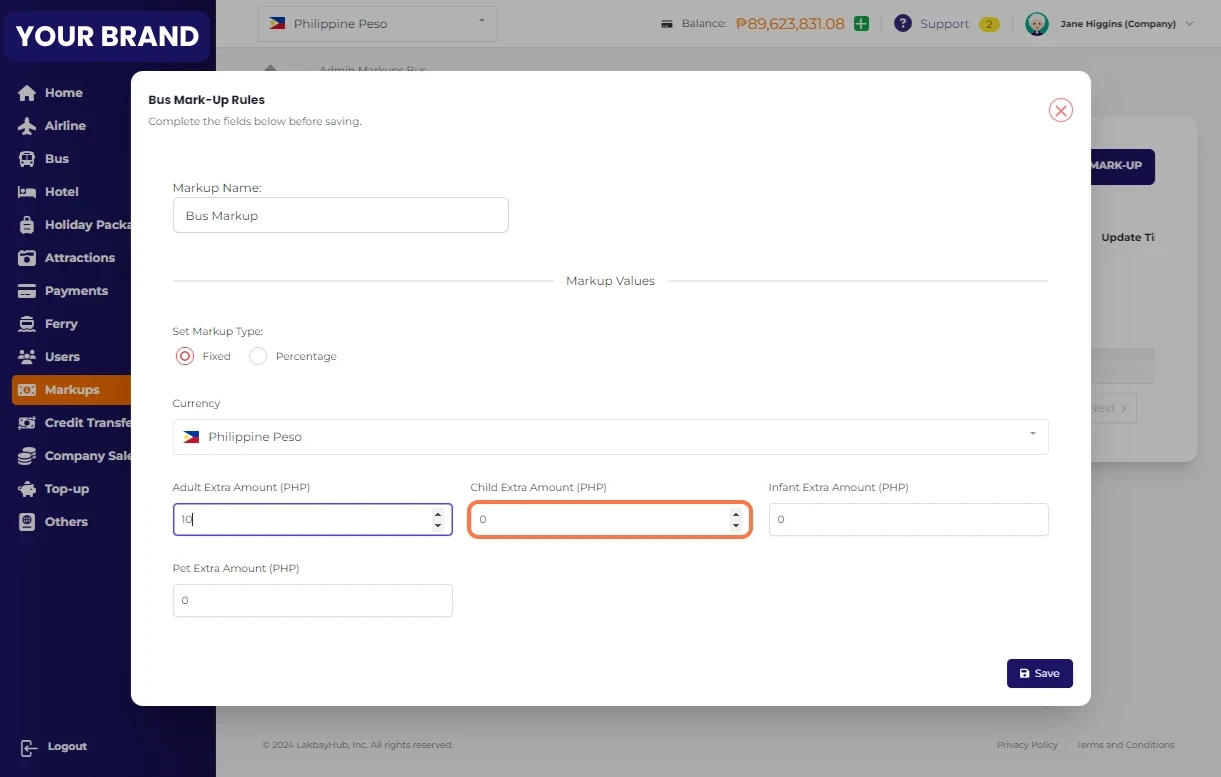Close the Bus Mark-Up Rules dialog
This screenshot has width=1221, height=777.
1060,110
